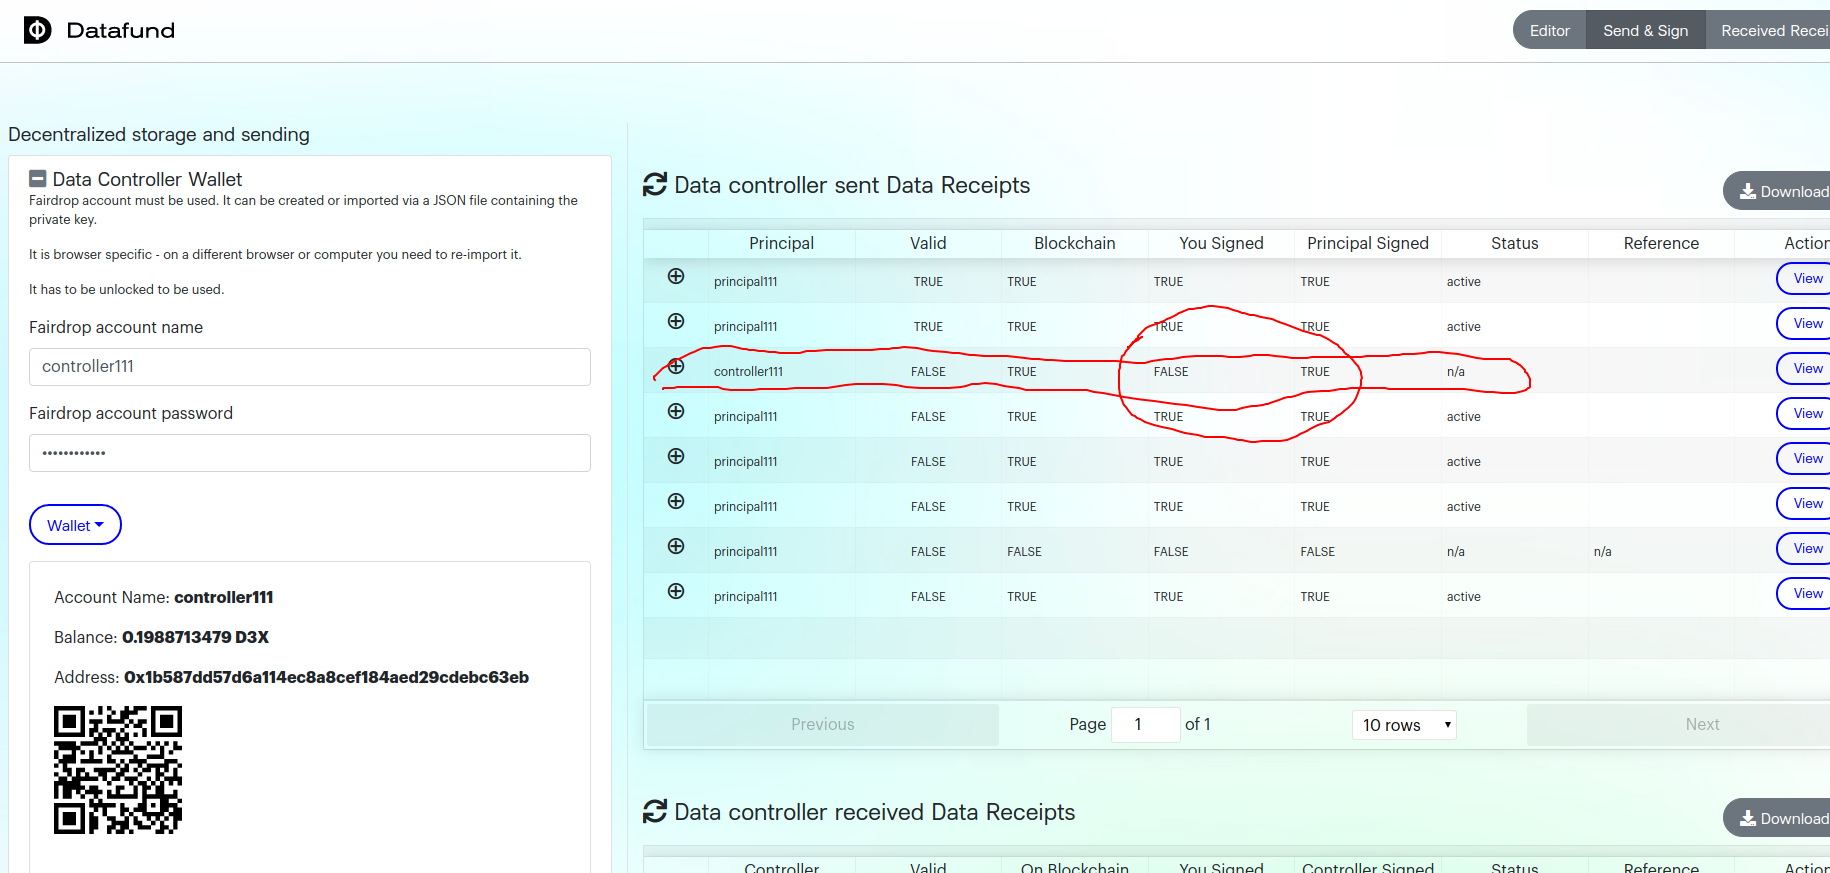Refresh Data controller received Data Receipts
The height and width of the screenshot is (873, 1830).
(x=655, y=812)
